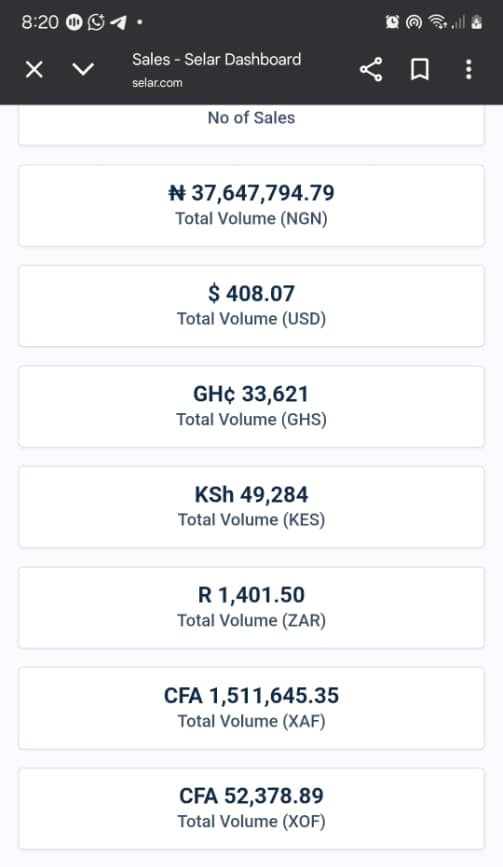Close the browser tab with X icon
Screen dimensions: 503x867
pos(34,70)
